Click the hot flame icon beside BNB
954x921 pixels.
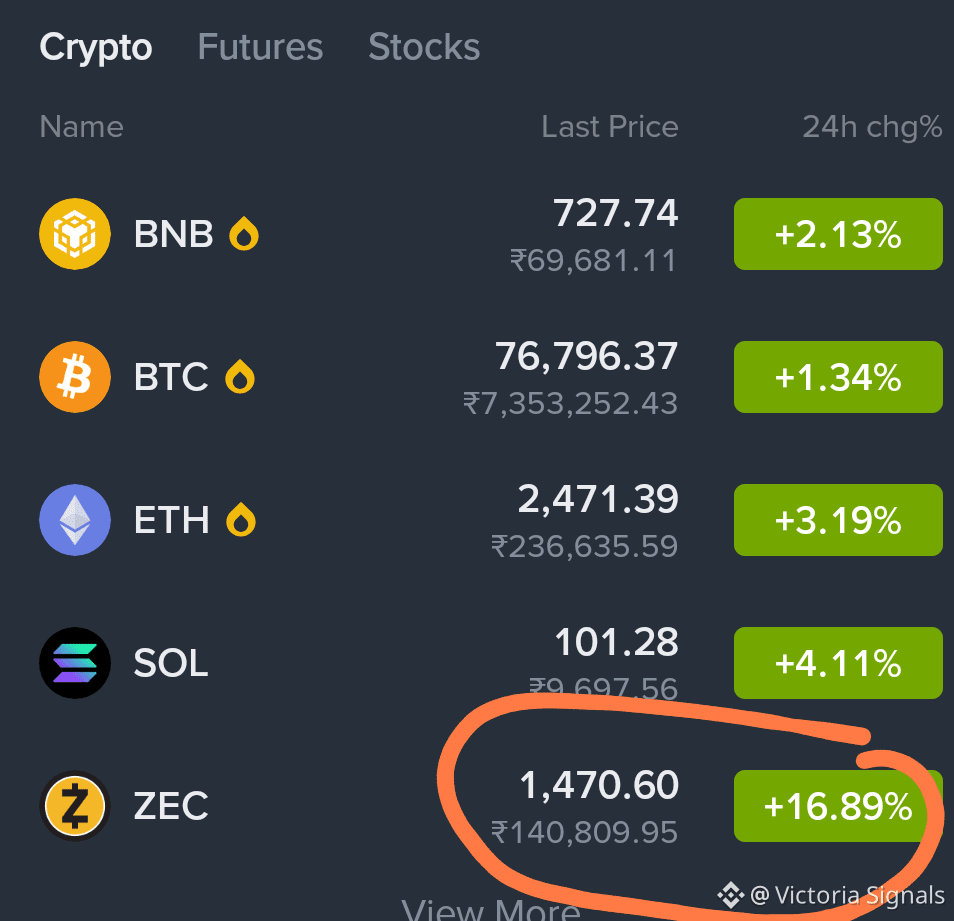coord(244,233)
